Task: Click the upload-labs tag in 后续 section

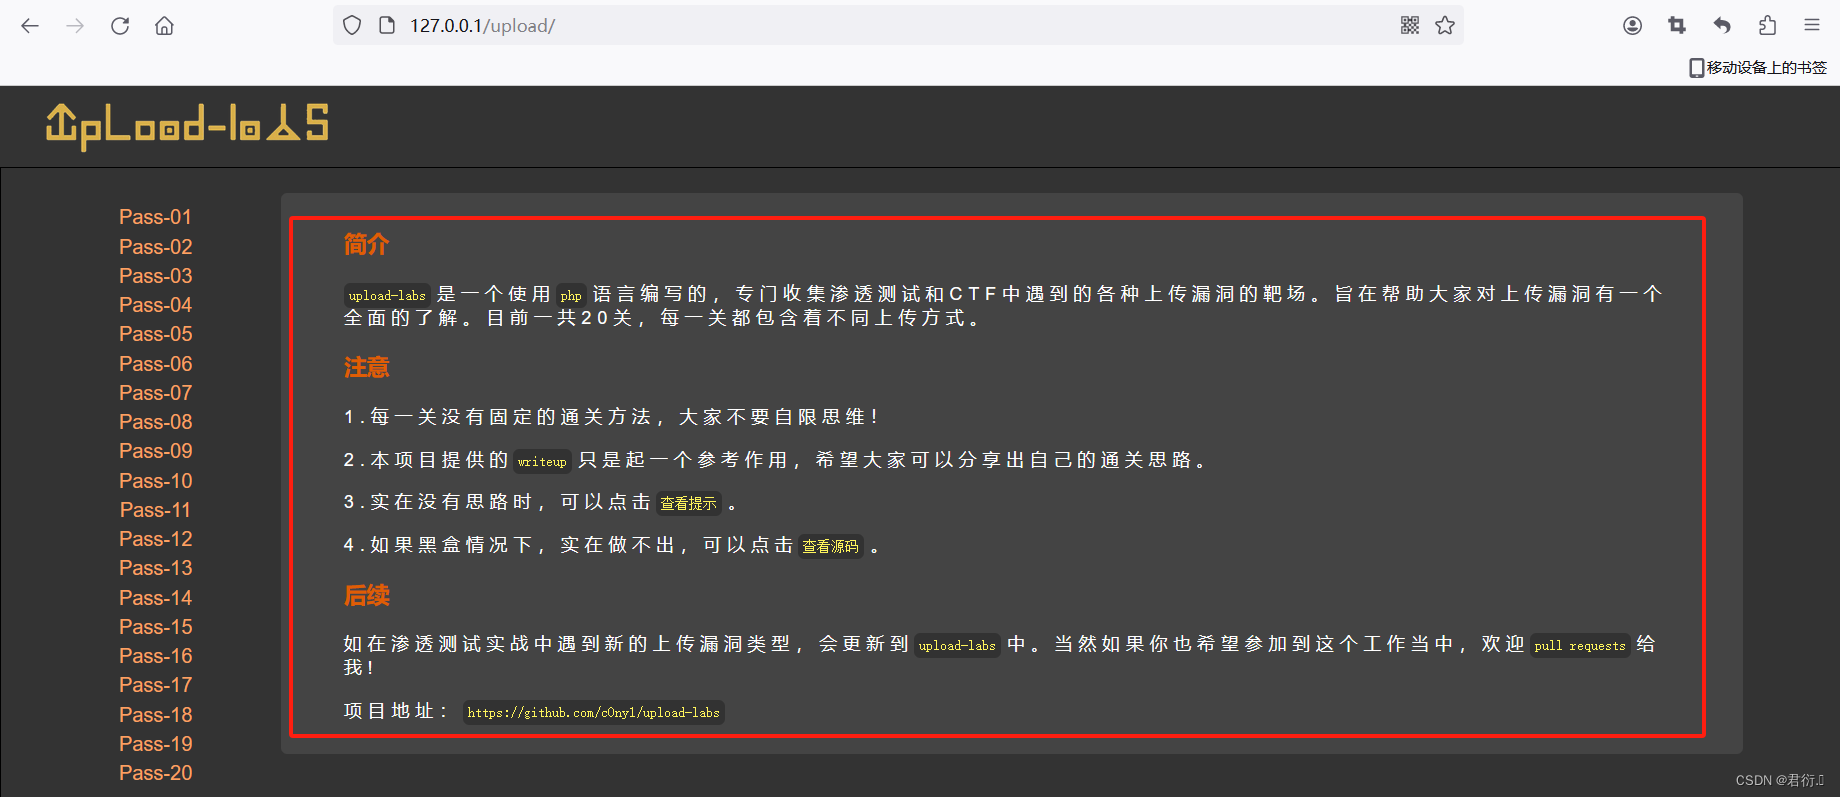Action: click(957, 645)
